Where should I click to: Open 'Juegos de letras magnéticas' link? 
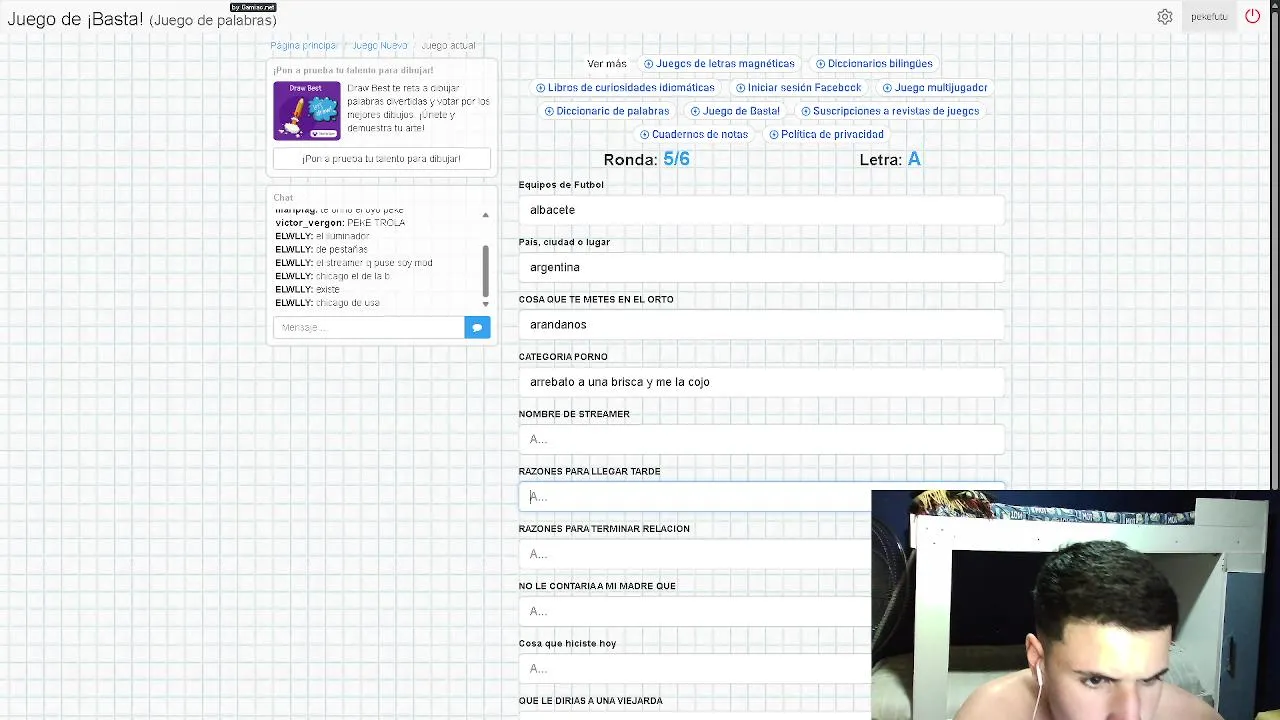[x=719, y=64]
